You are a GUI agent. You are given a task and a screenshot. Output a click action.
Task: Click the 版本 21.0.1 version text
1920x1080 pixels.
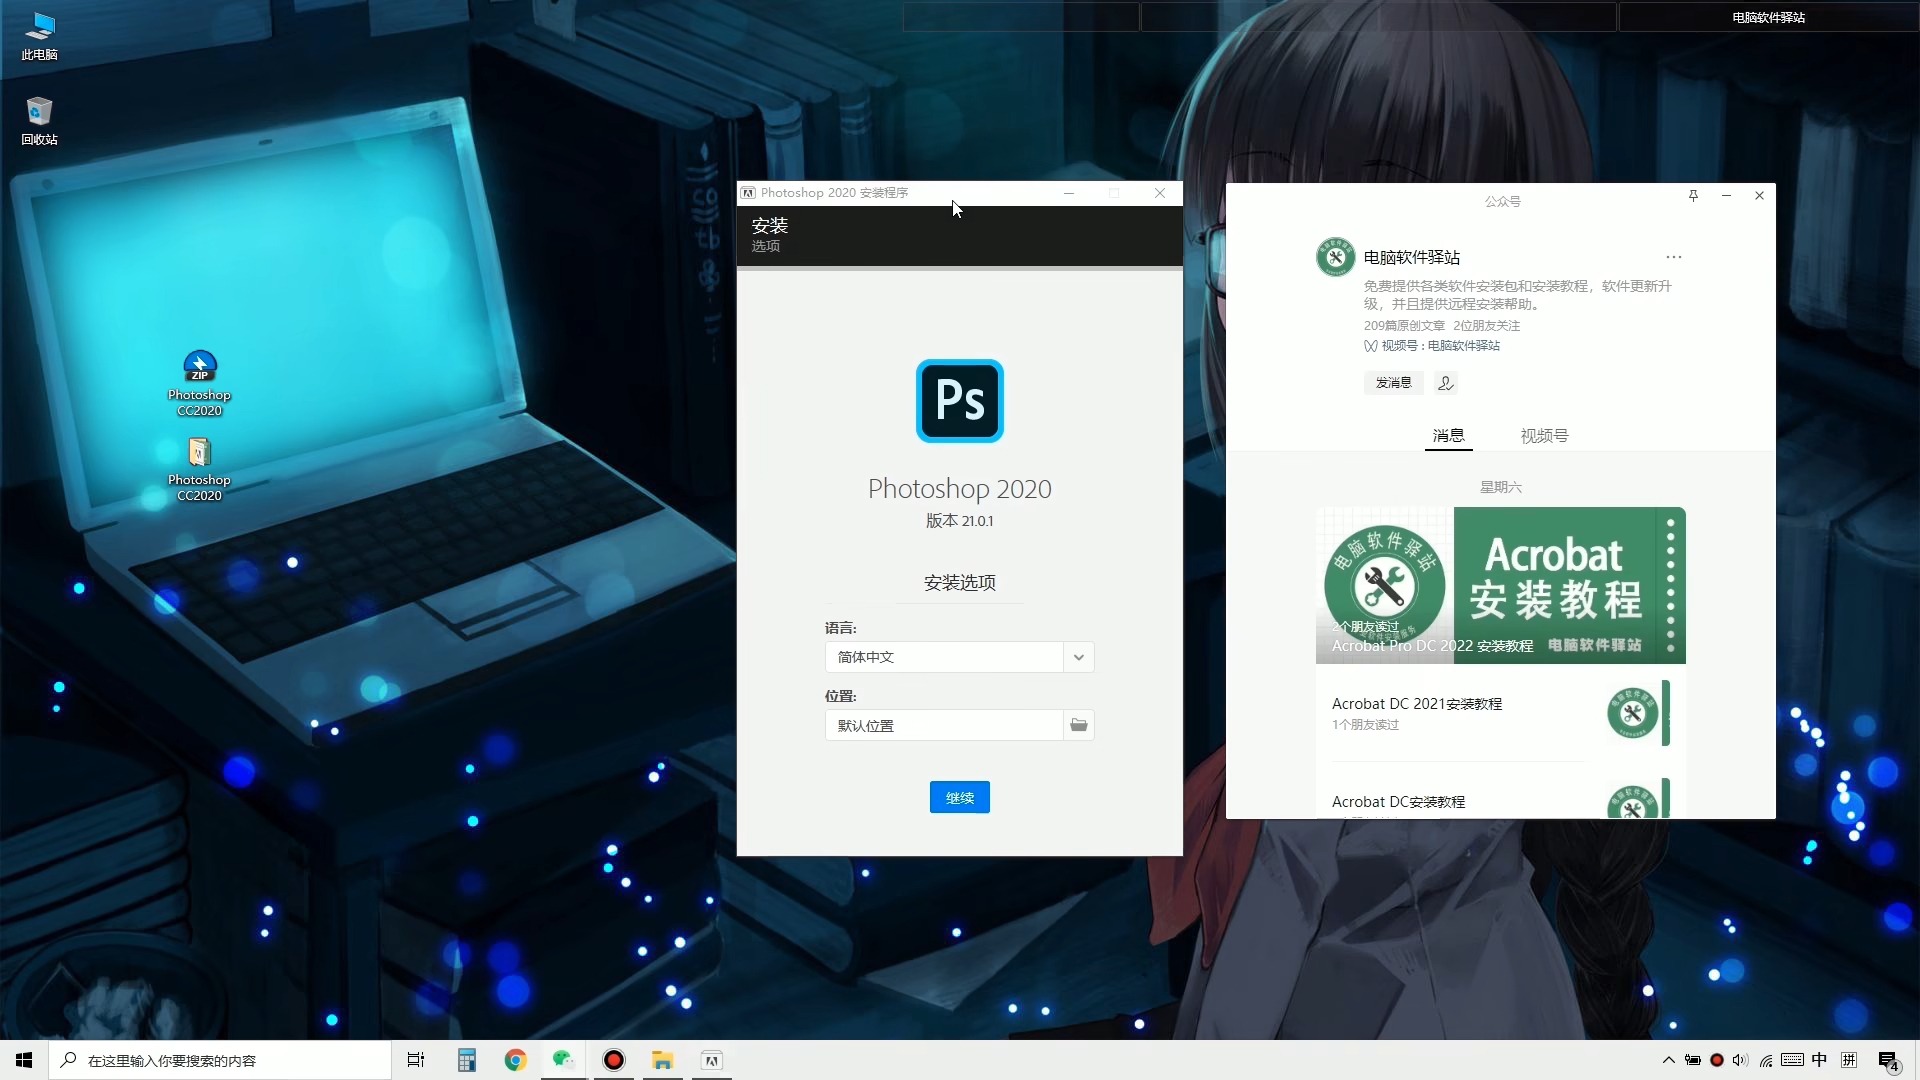click(x=959, y=521)
